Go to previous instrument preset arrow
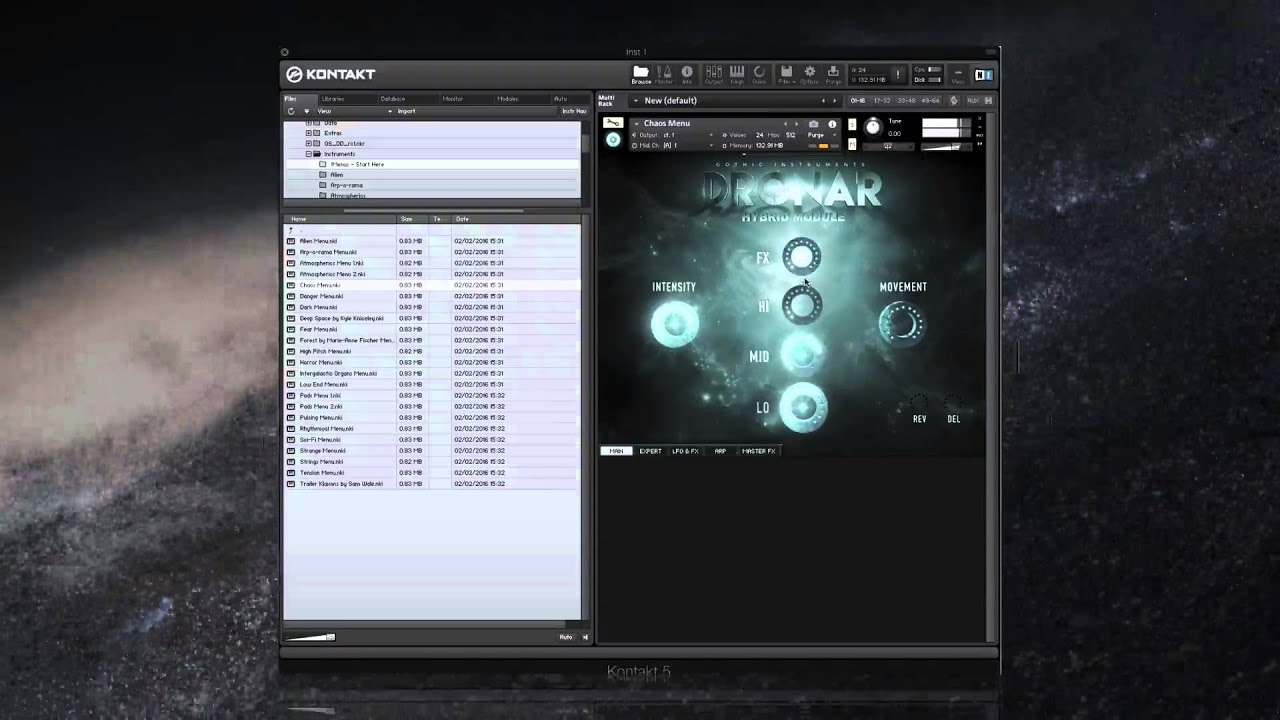 coord(785,124)
